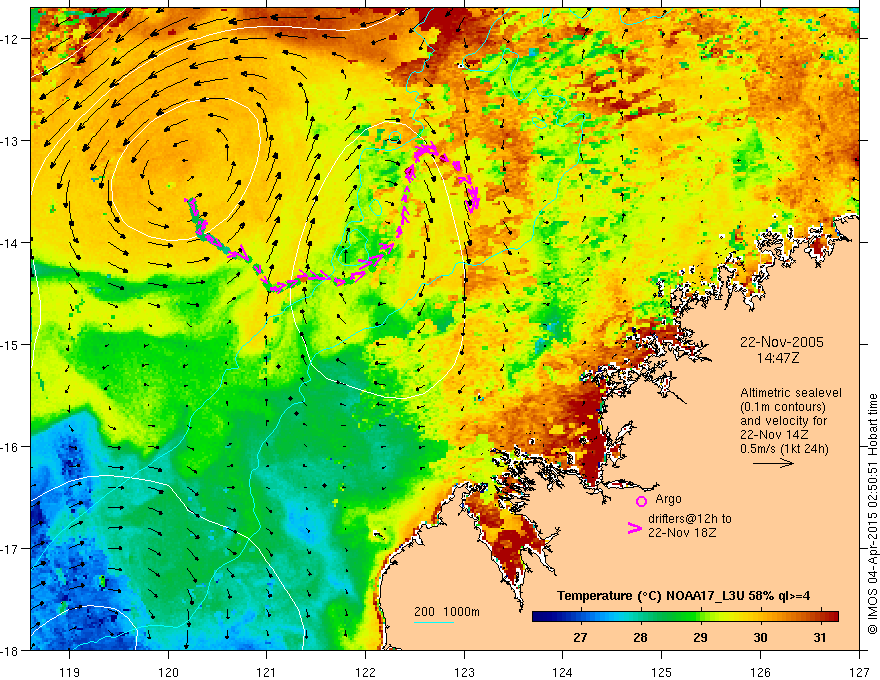Click latitude label -17 on left axis
The width and height of the screenshot is (880, 680).
10,549
